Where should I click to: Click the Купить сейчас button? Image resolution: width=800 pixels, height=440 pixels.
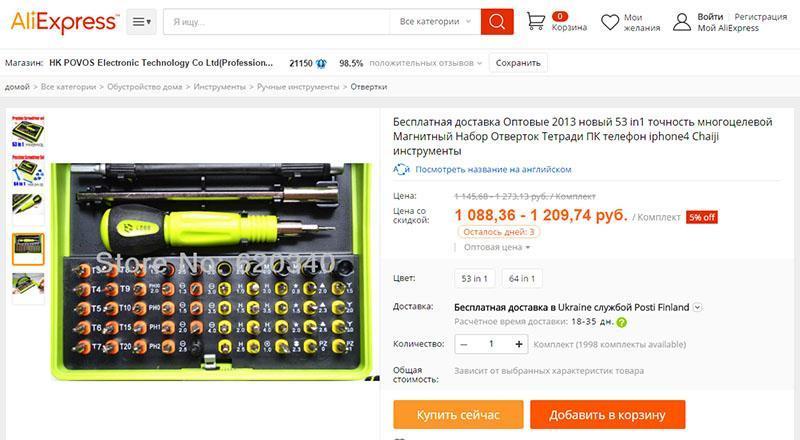(458, 414)
